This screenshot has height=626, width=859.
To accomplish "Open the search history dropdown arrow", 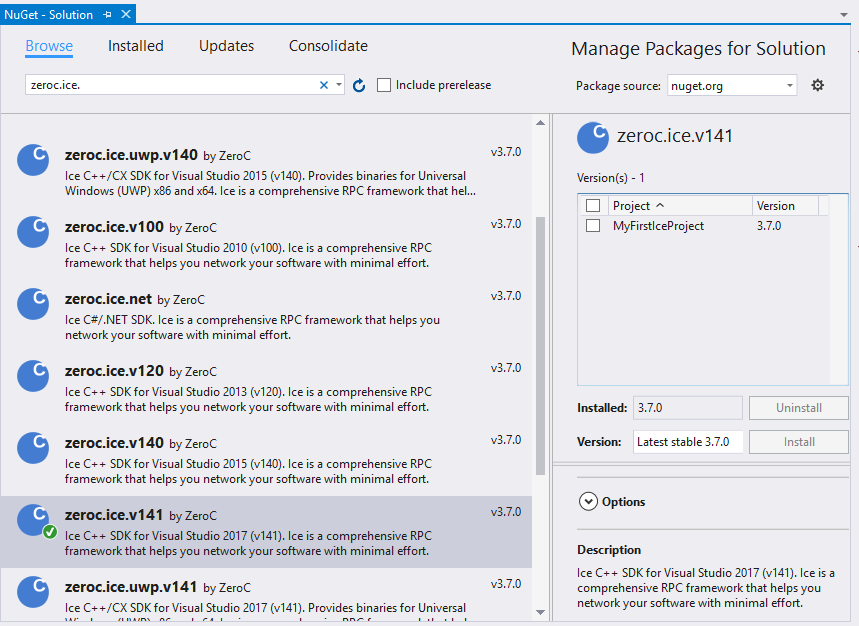I will tap(339, 86).
